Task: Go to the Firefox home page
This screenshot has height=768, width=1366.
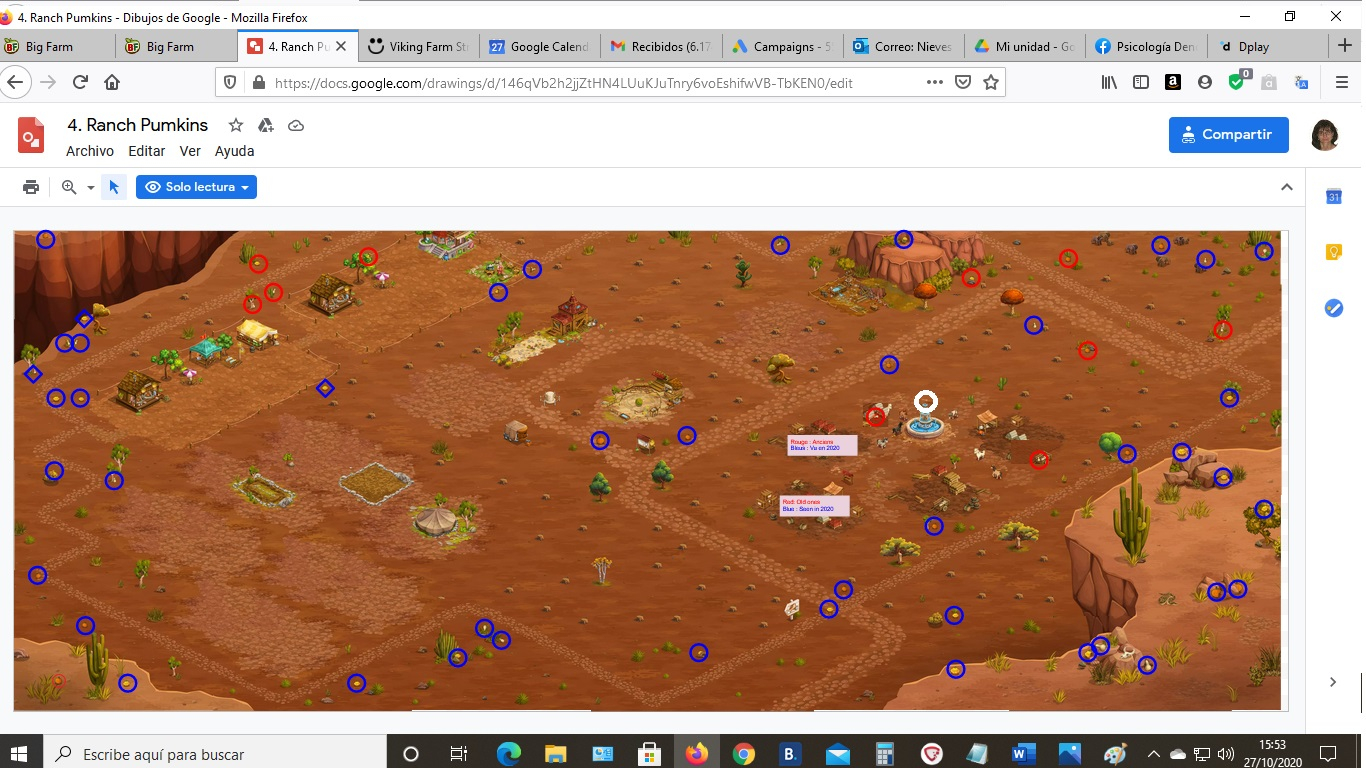Action: tap(112, 83)
